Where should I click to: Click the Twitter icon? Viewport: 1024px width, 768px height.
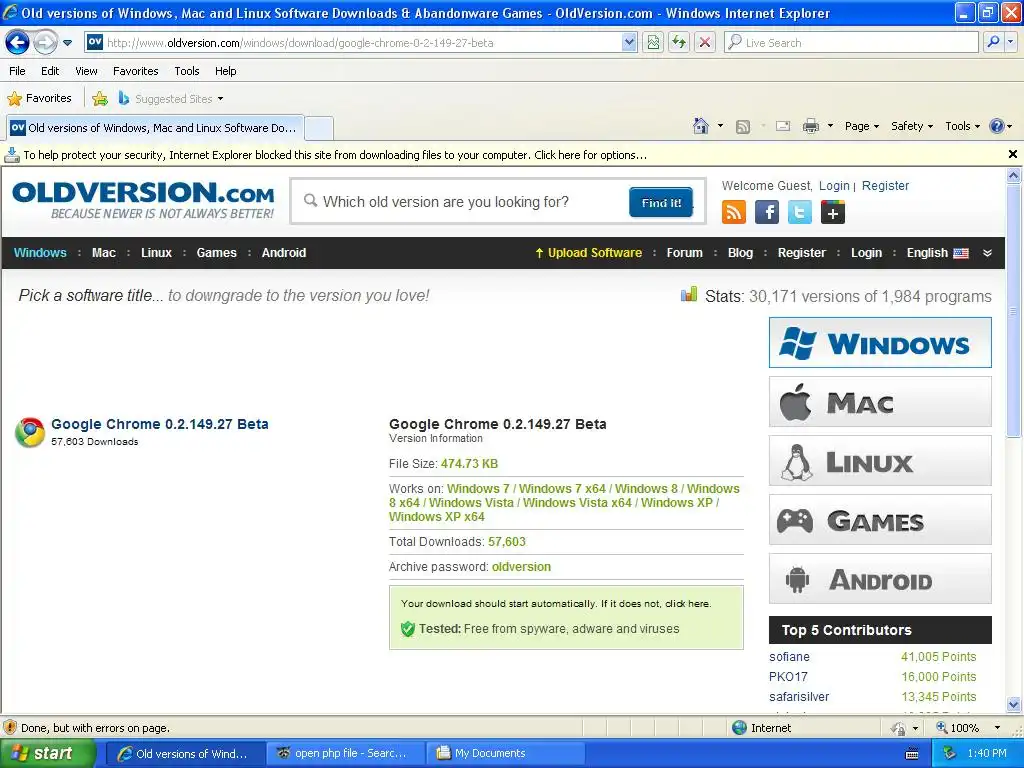coord(799,212)
